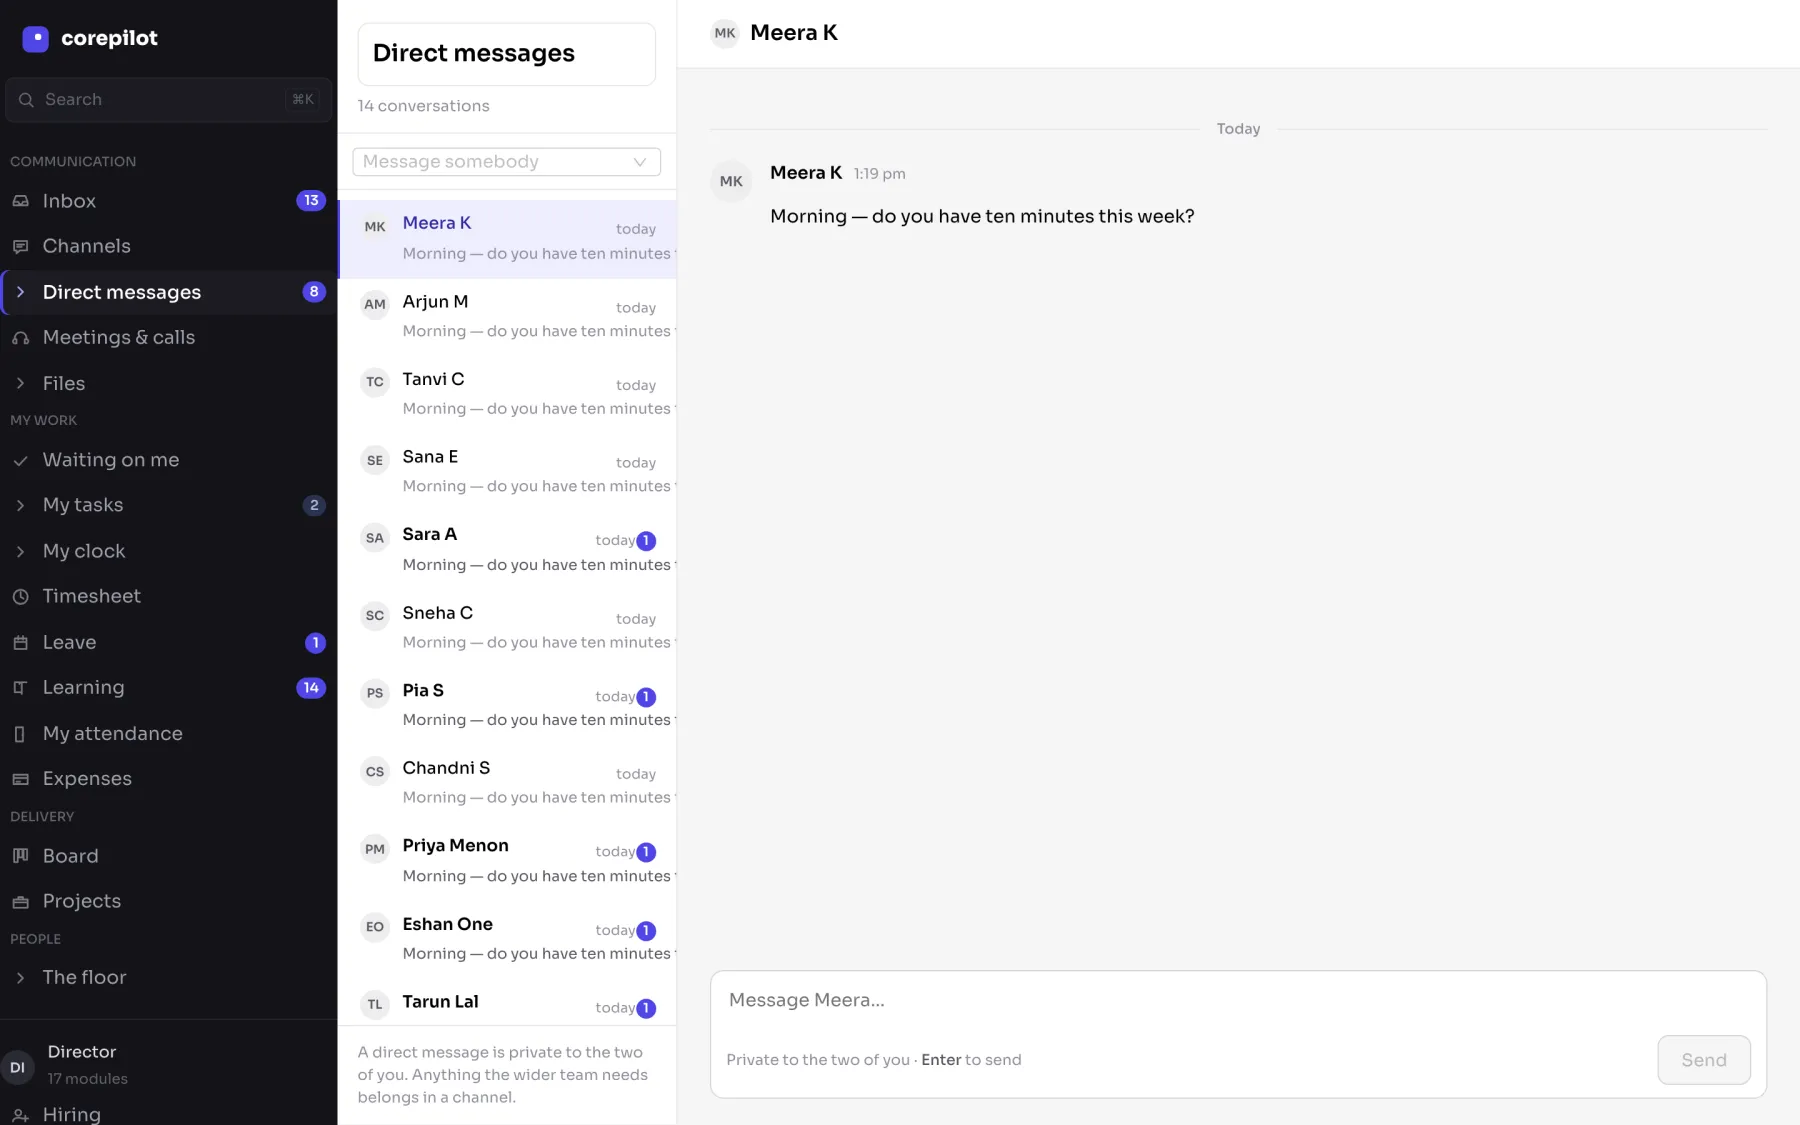
Task: Click message "Morning — do you have ten minutes this week?"
Action: click(982, 217)
